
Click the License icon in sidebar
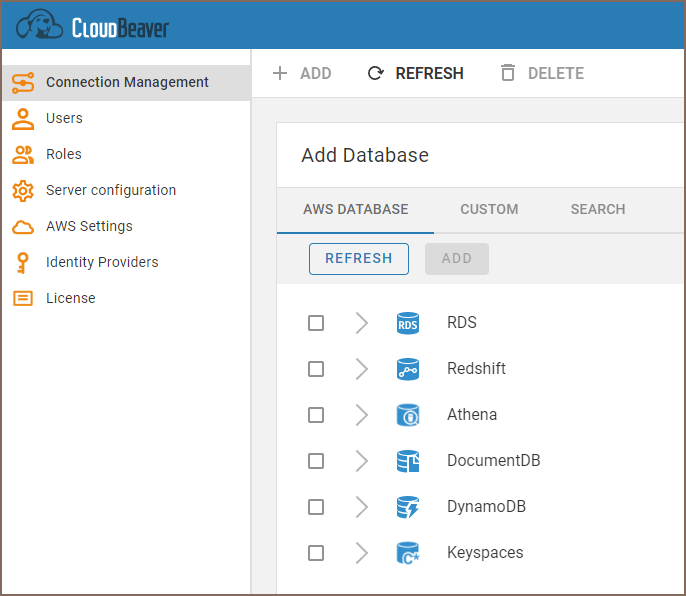pyautogui.click(x=22, y=298)
